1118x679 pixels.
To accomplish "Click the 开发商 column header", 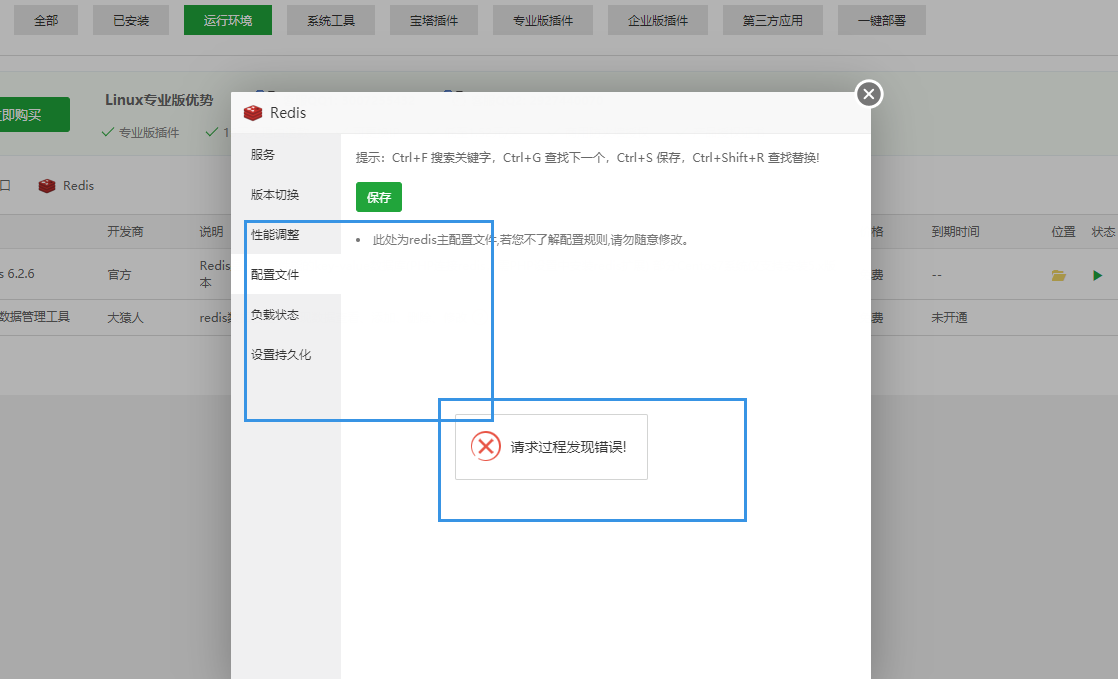I will (x=125, y=232).
